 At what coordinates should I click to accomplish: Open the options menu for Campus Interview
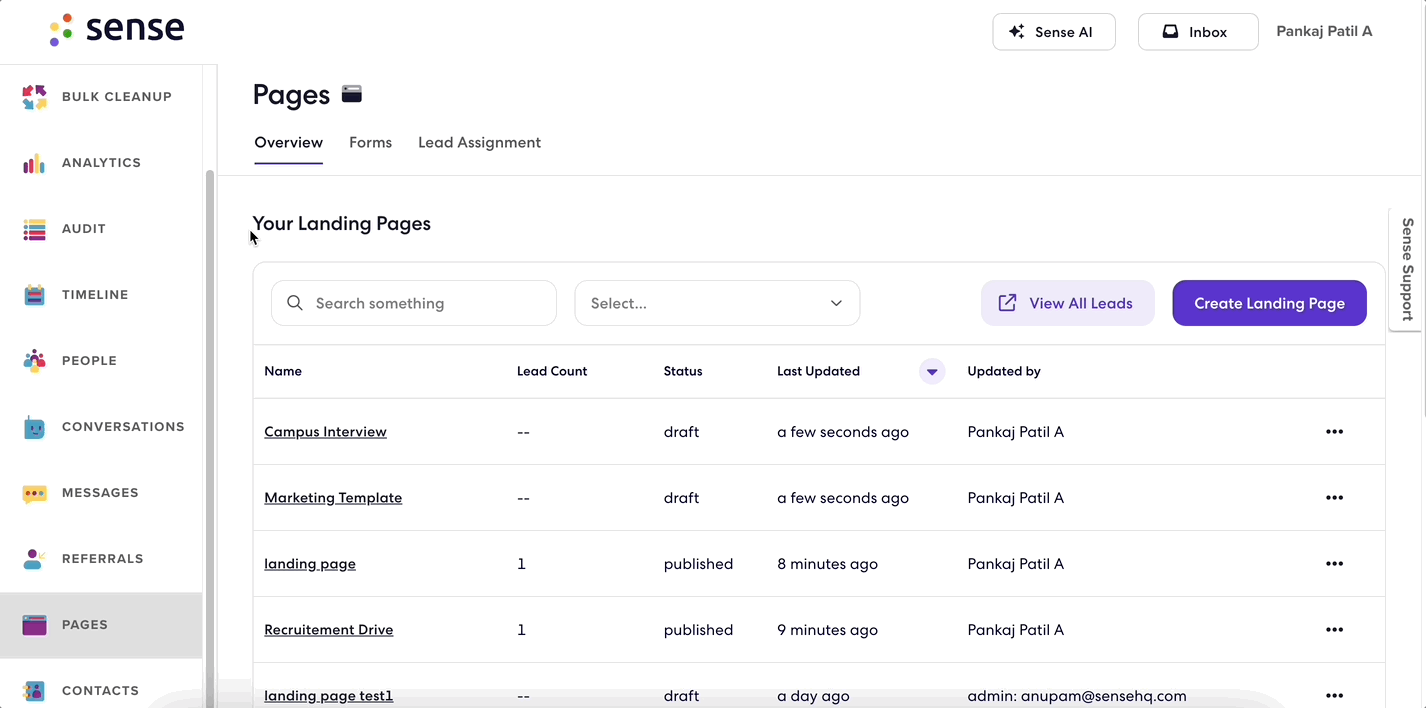click(1334, 432)
